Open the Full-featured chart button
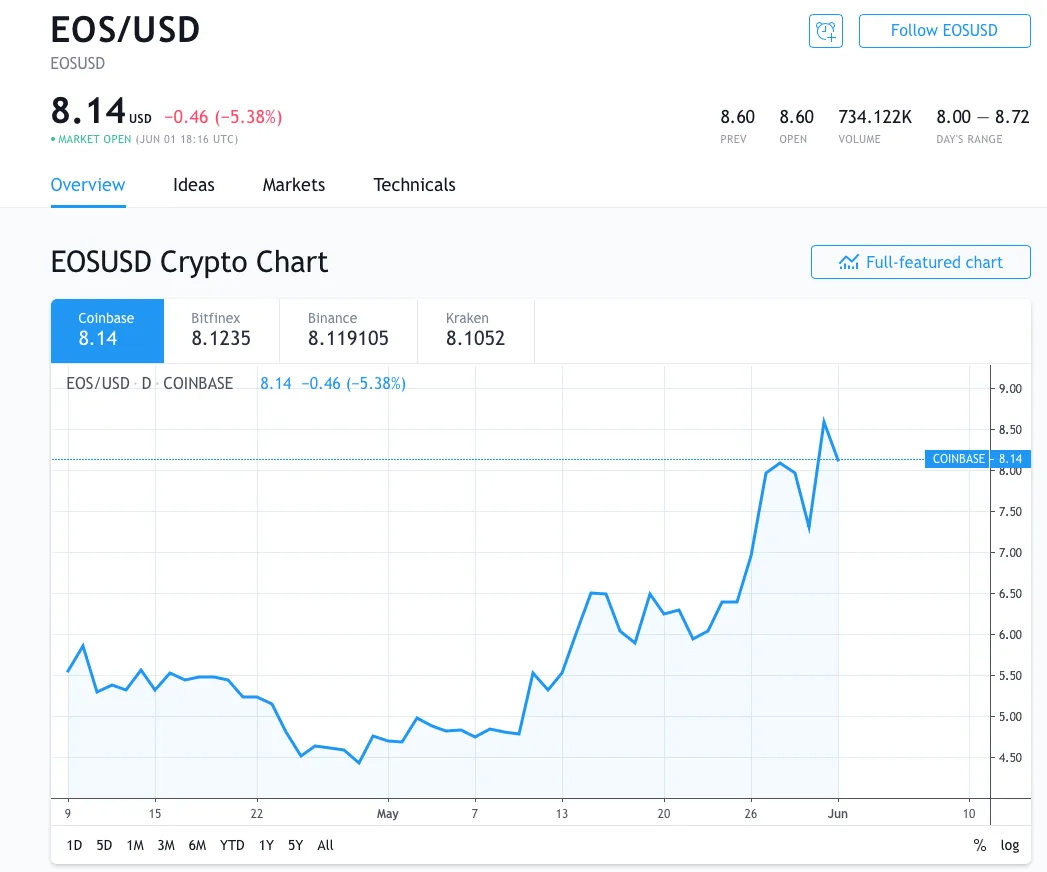1047x872 pixels. click(x=920, y=262)
